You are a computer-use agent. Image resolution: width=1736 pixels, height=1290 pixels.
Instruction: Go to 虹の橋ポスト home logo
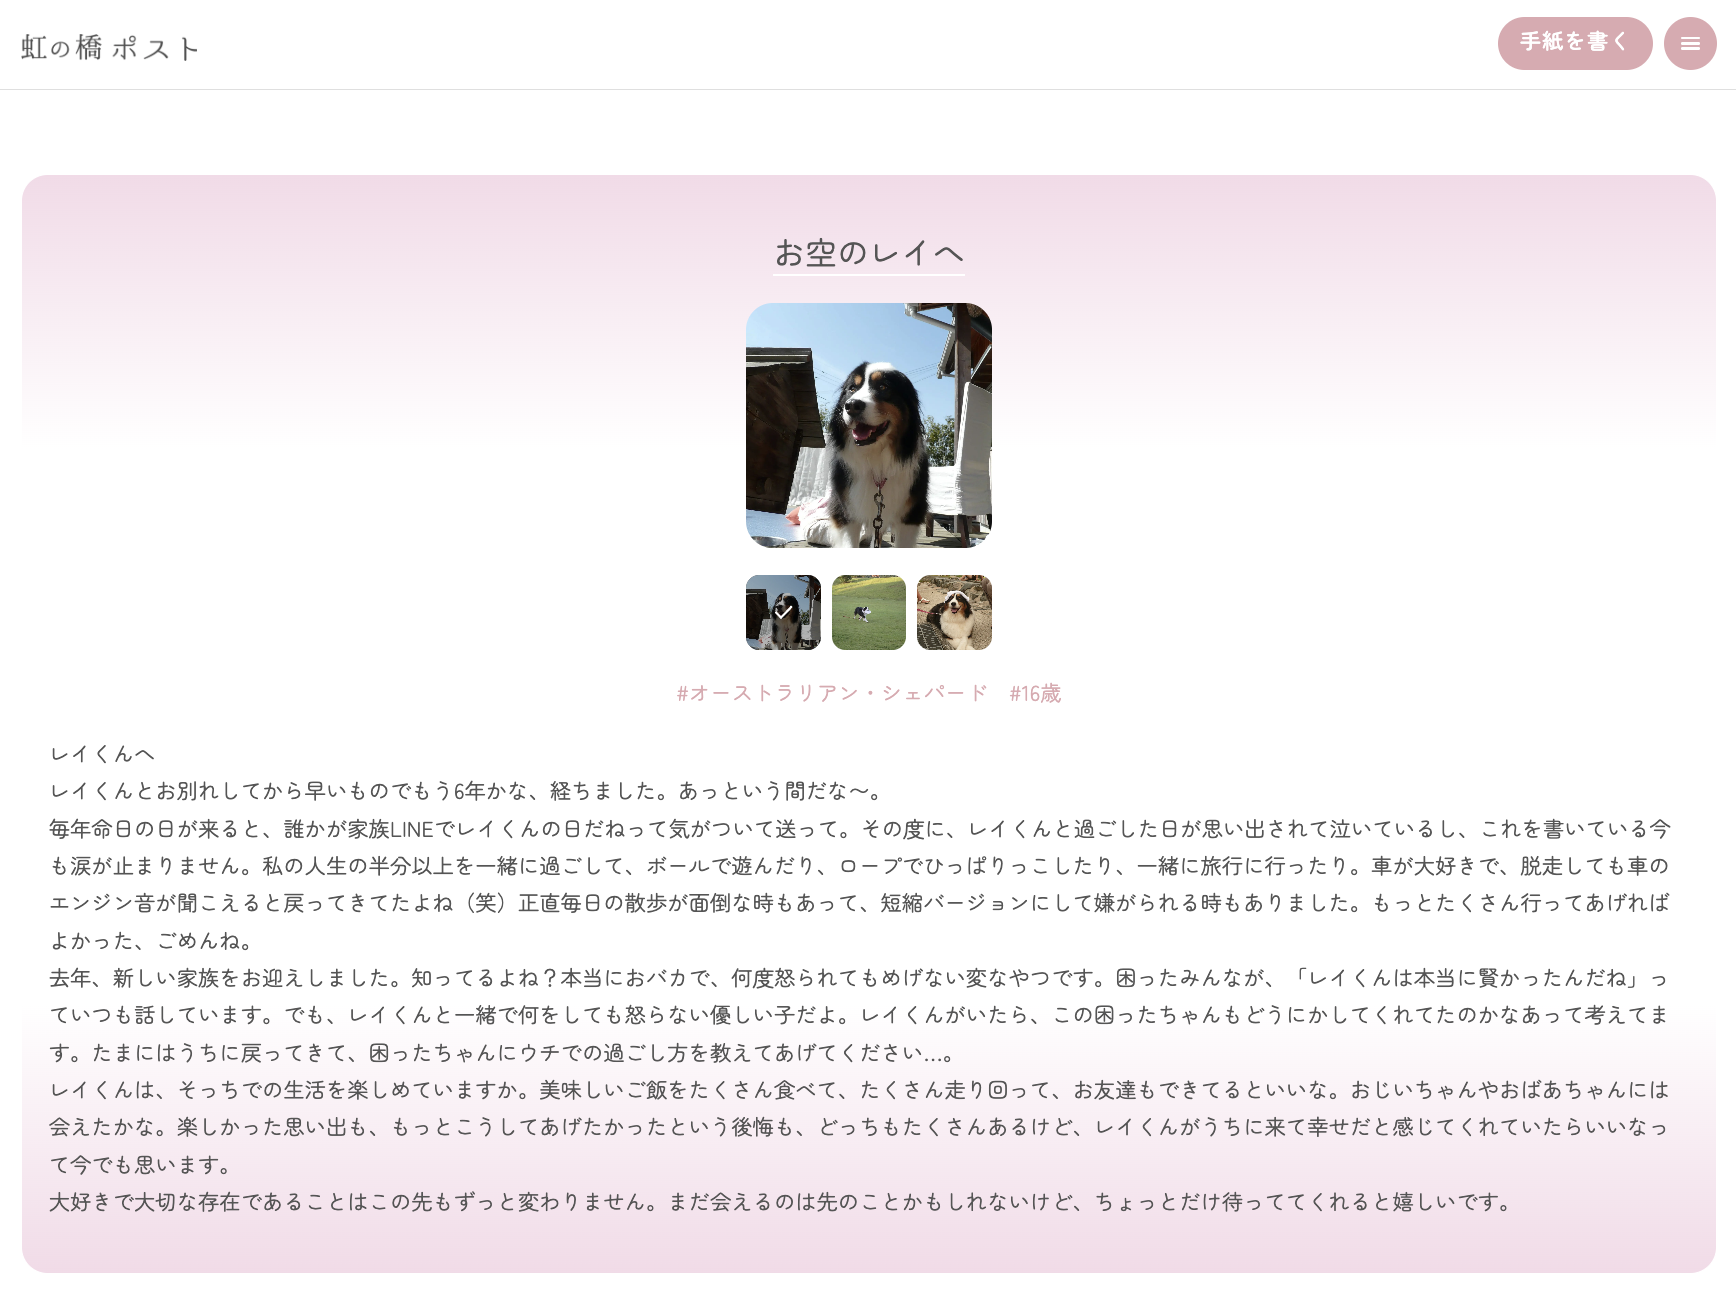(110, 47)
